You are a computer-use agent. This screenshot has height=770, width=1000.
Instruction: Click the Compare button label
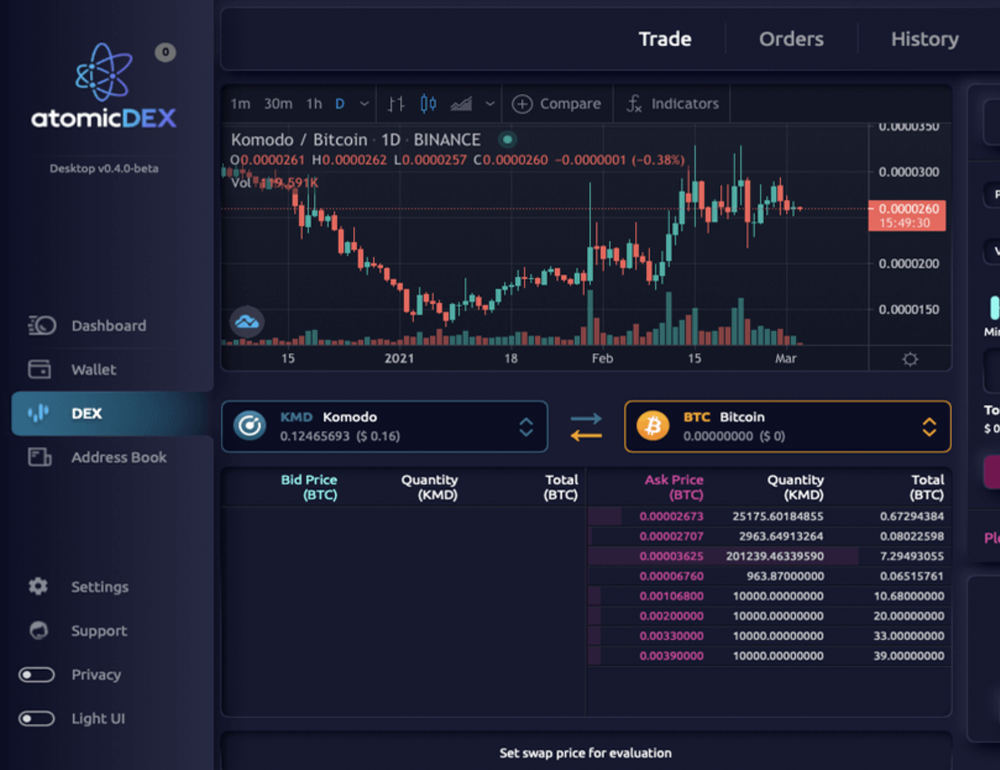pos(570,103)
